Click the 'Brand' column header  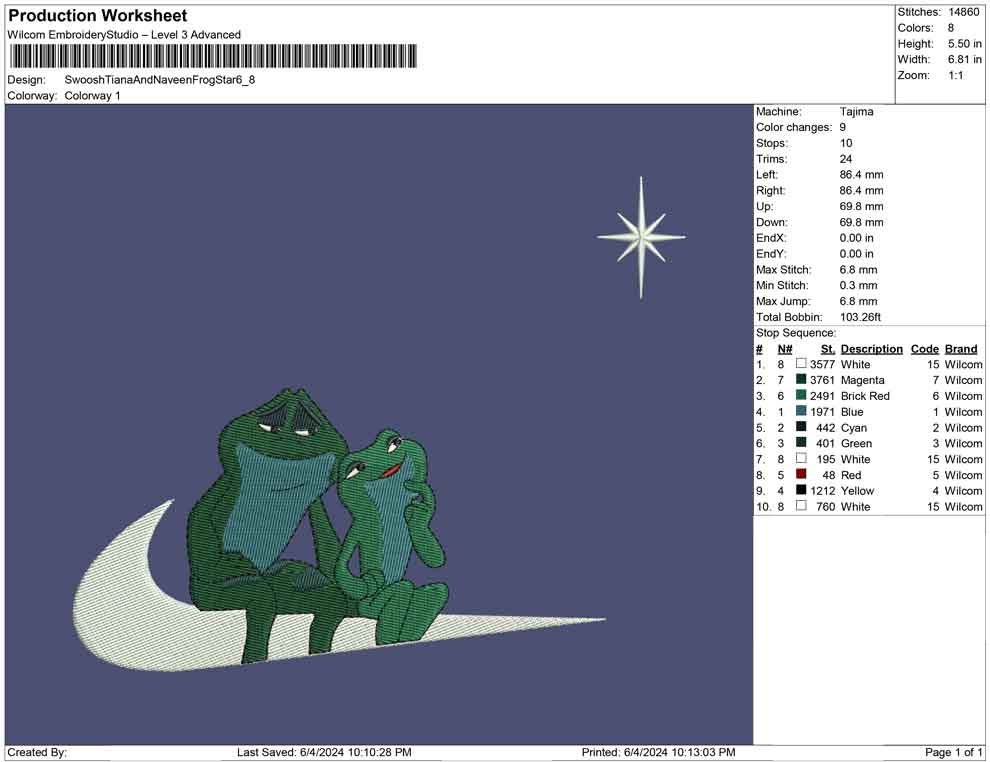tap(961, 349)
